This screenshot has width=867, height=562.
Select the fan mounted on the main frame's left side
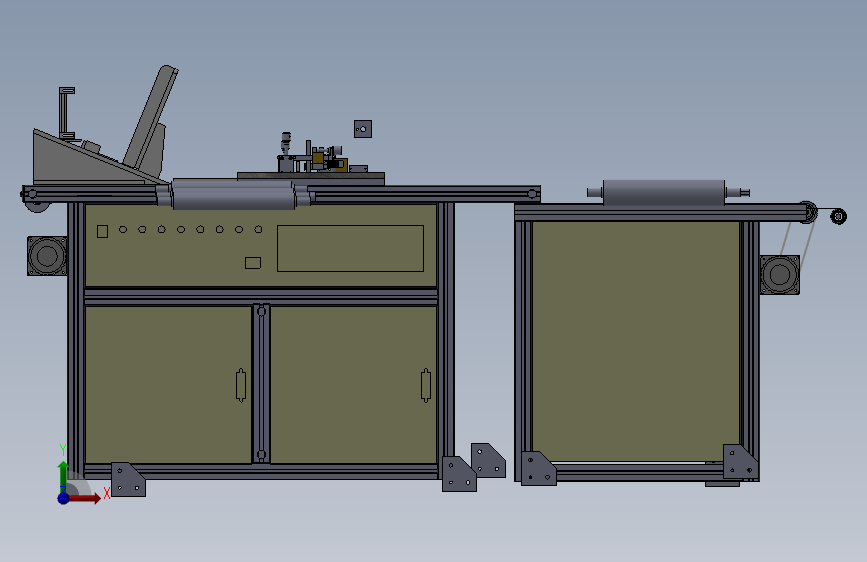click(47, 256)
